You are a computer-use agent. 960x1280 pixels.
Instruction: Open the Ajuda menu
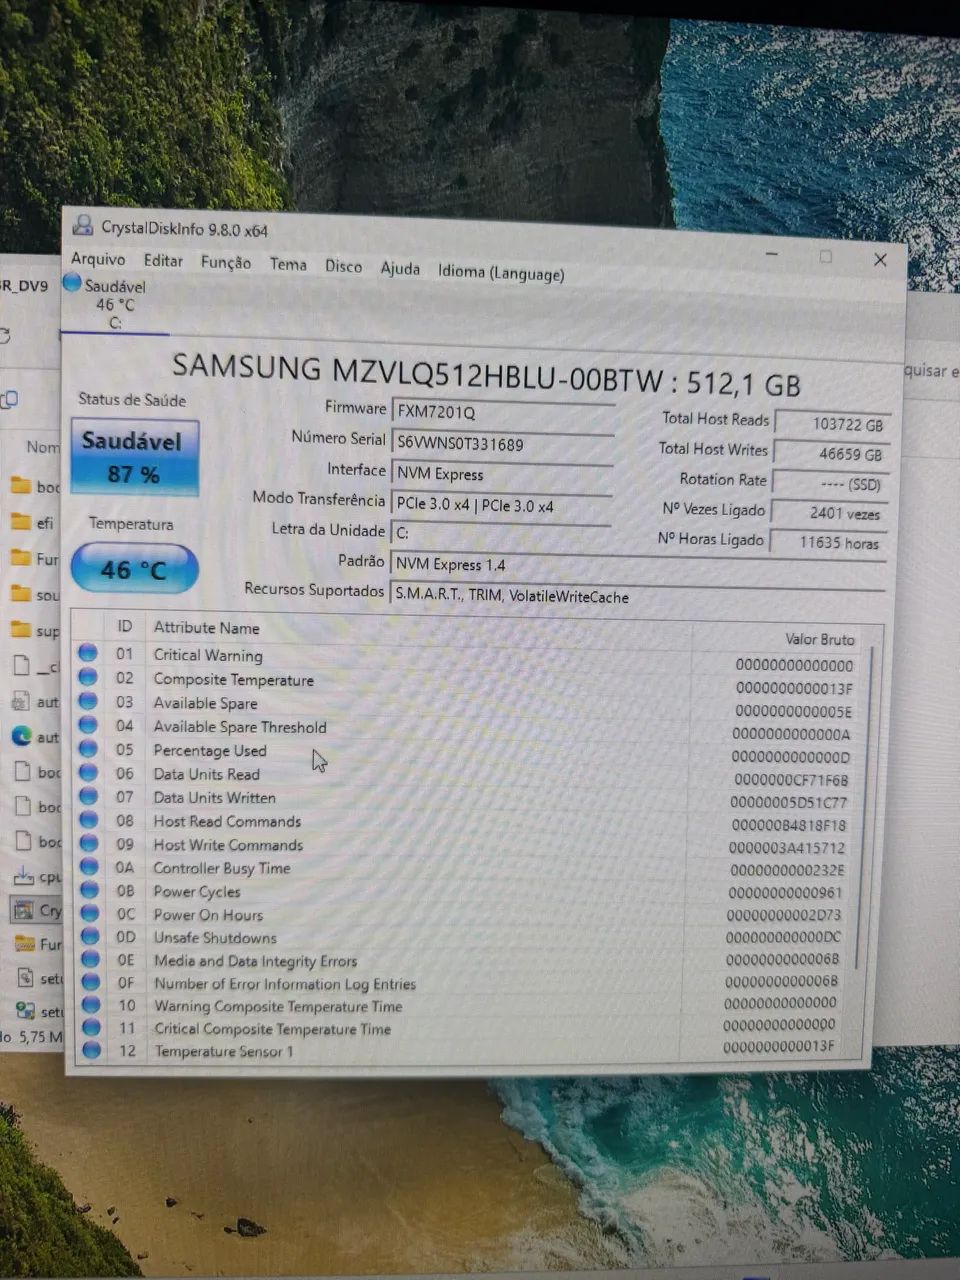pos(400,268)
